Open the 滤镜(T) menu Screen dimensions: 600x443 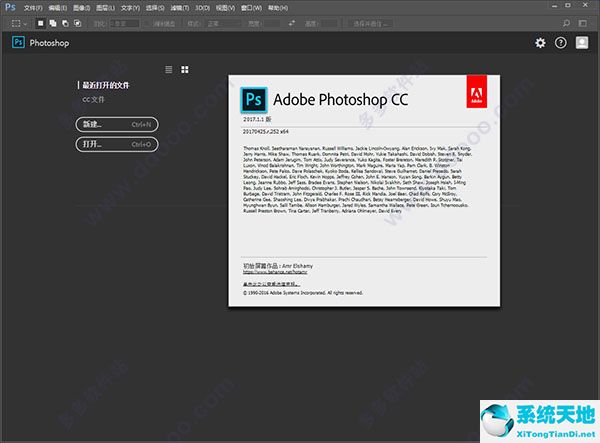(180, 8)
